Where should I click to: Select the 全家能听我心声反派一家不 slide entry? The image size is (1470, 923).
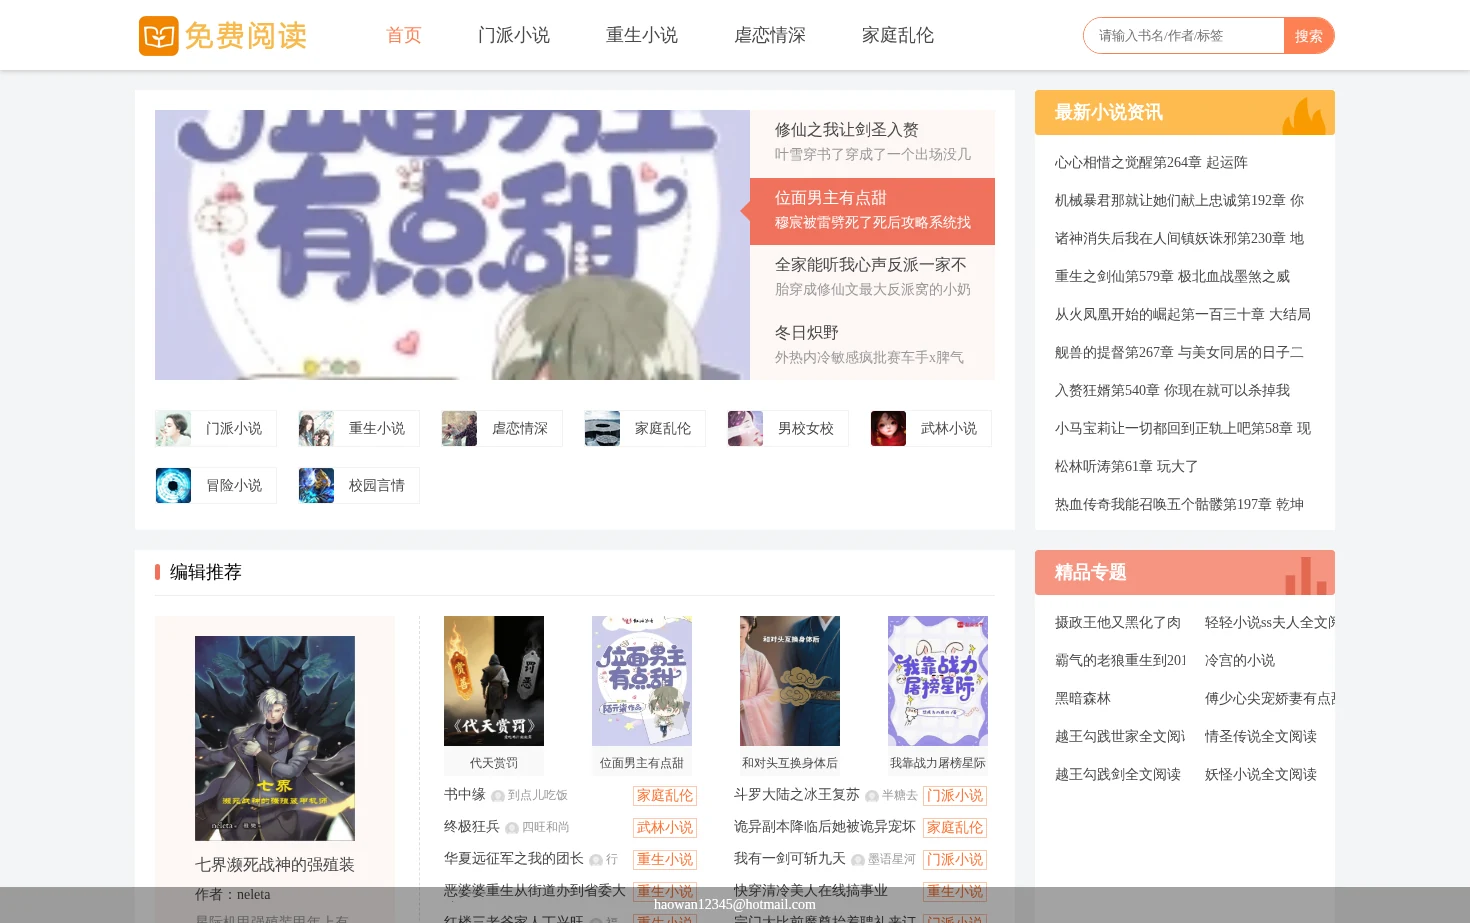coord(872,278)
